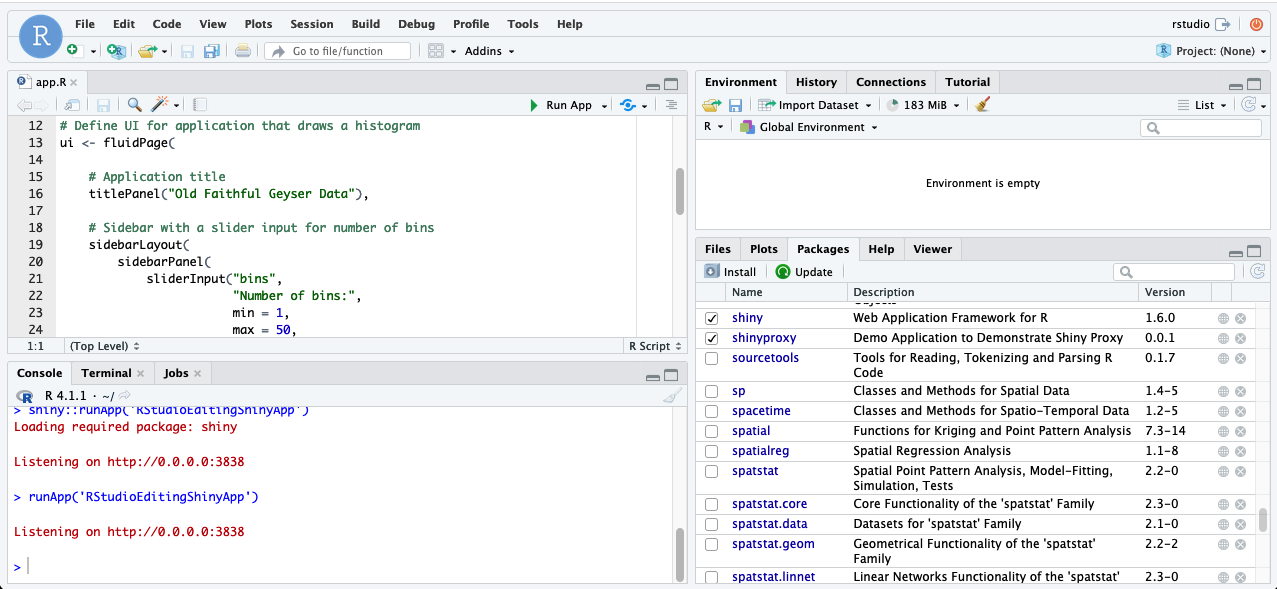Click Refresh icon in Environment pane
The width and height of the screenshot is (1277, 589).
(x=1248, y=105)
